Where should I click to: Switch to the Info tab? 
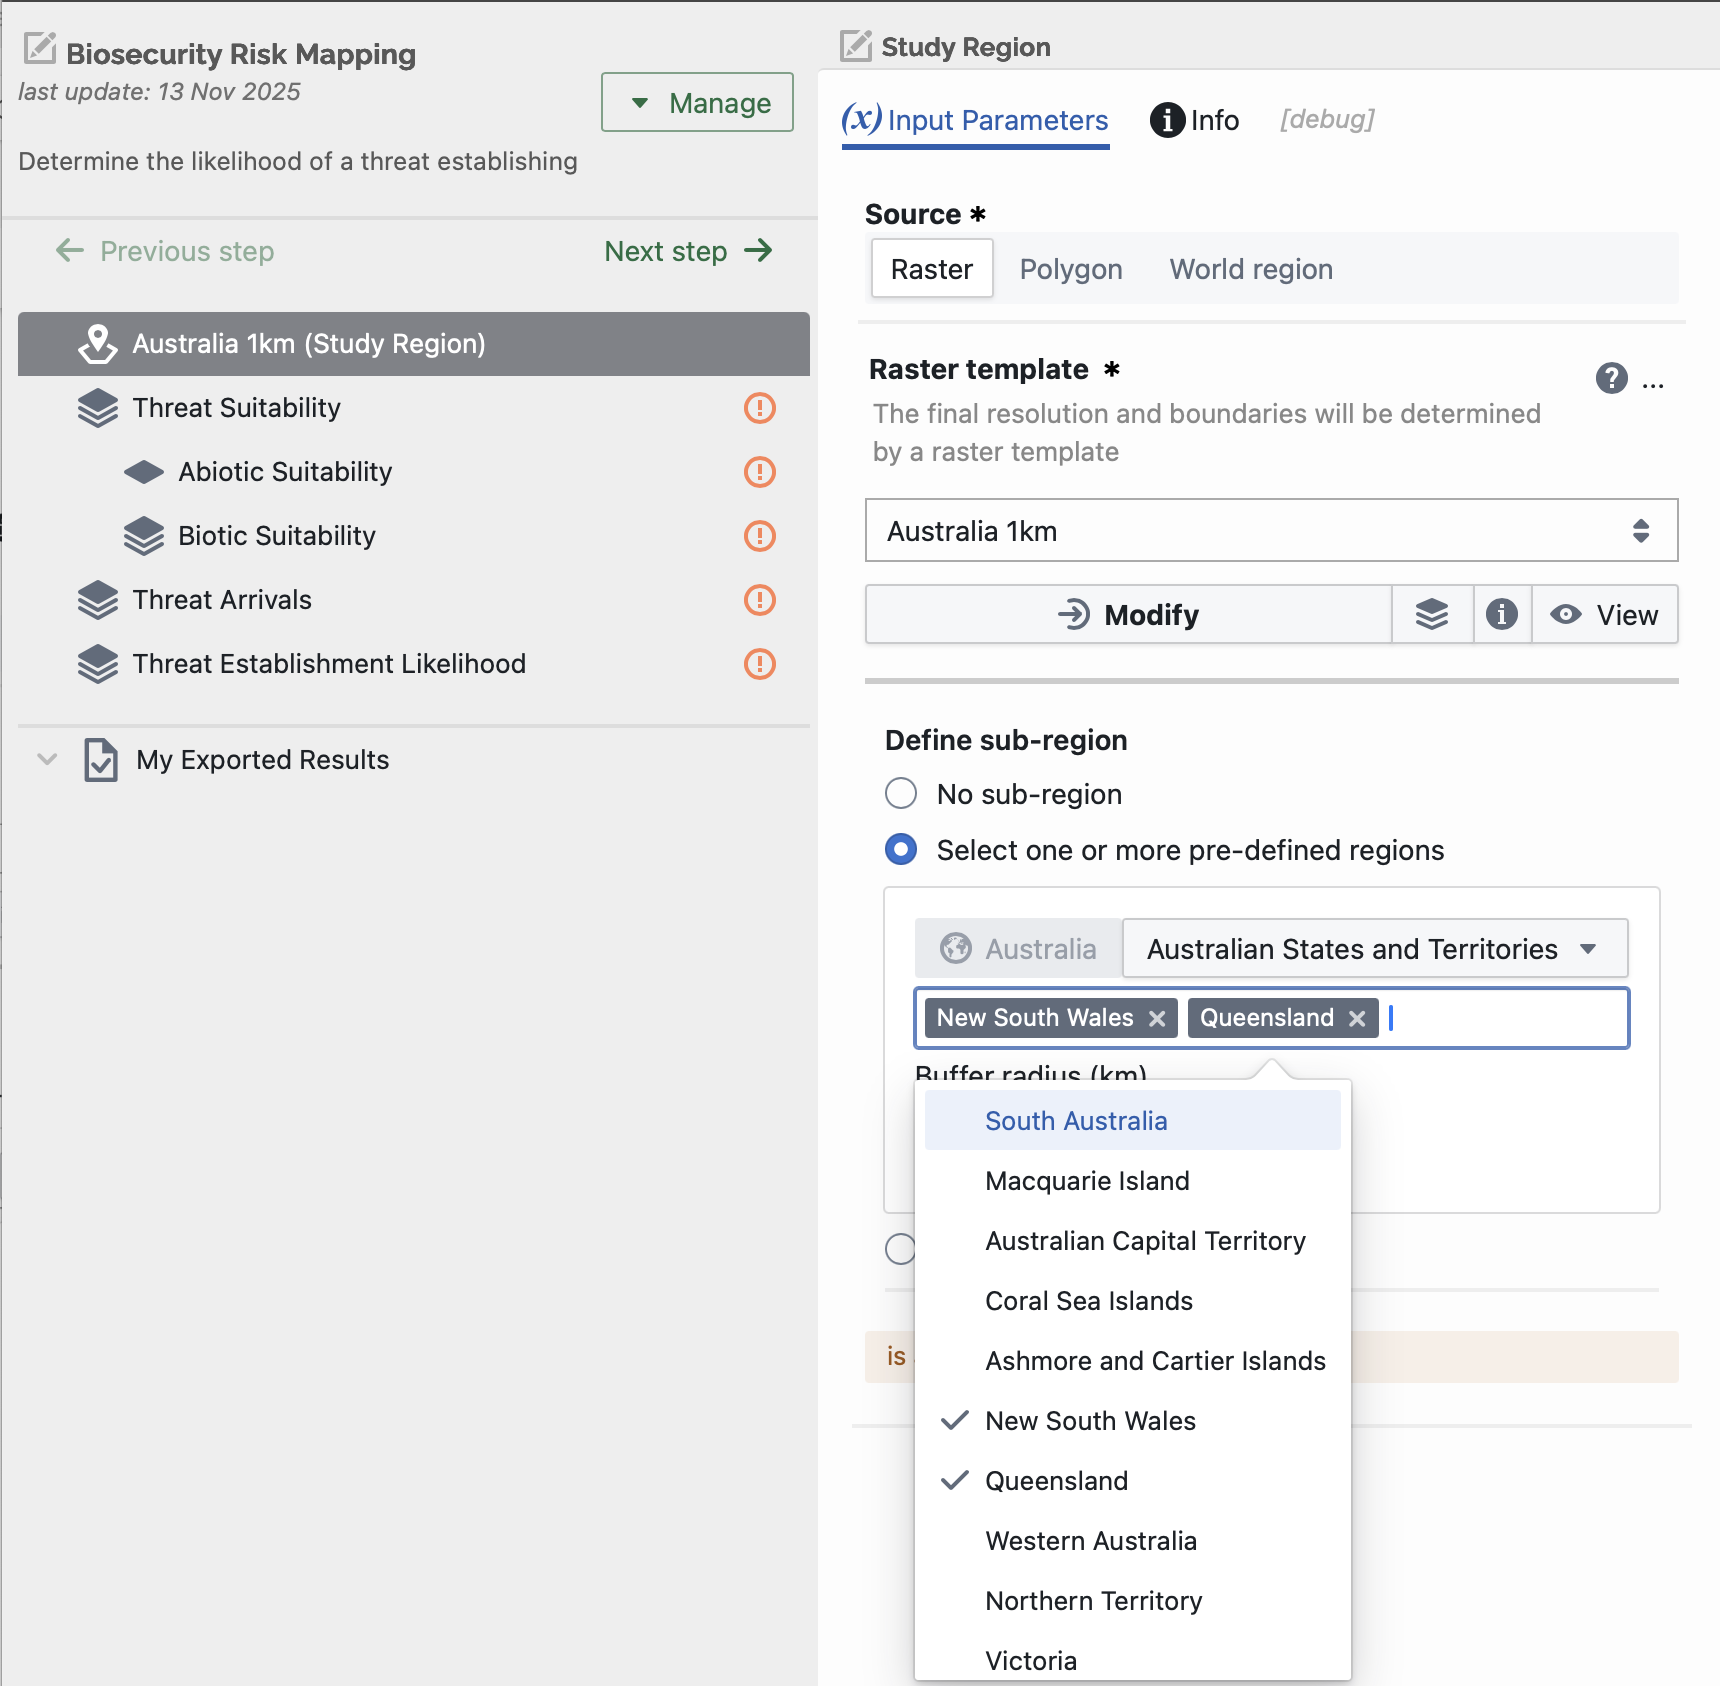tap(1194, 120)
